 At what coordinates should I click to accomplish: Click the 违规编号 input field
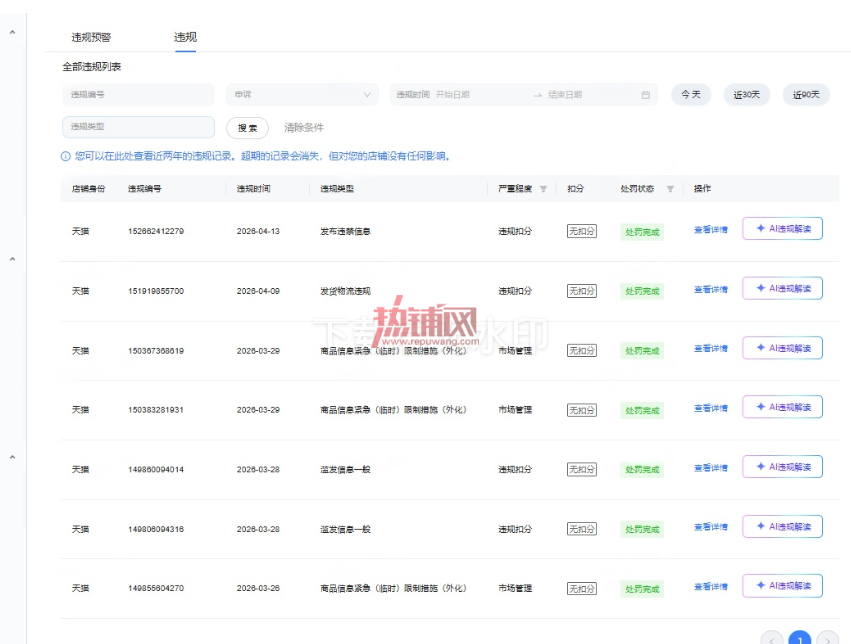(138, 94)
